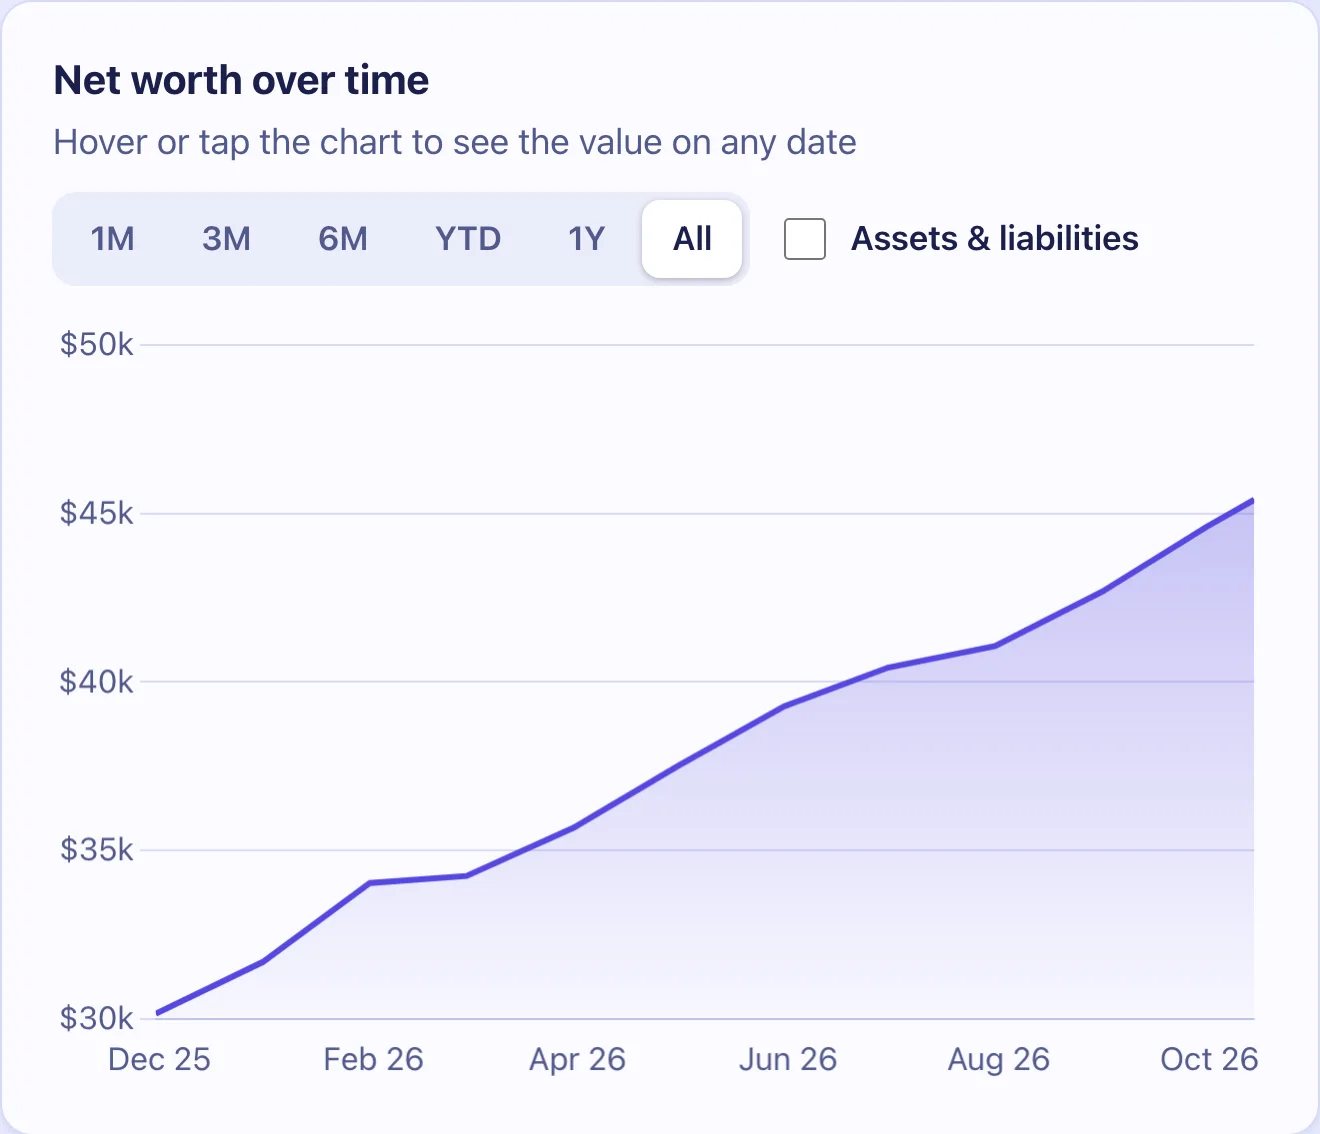The image size is (1320, 1134).
Task: Click the $50k axis label
Action: [96, 345]
